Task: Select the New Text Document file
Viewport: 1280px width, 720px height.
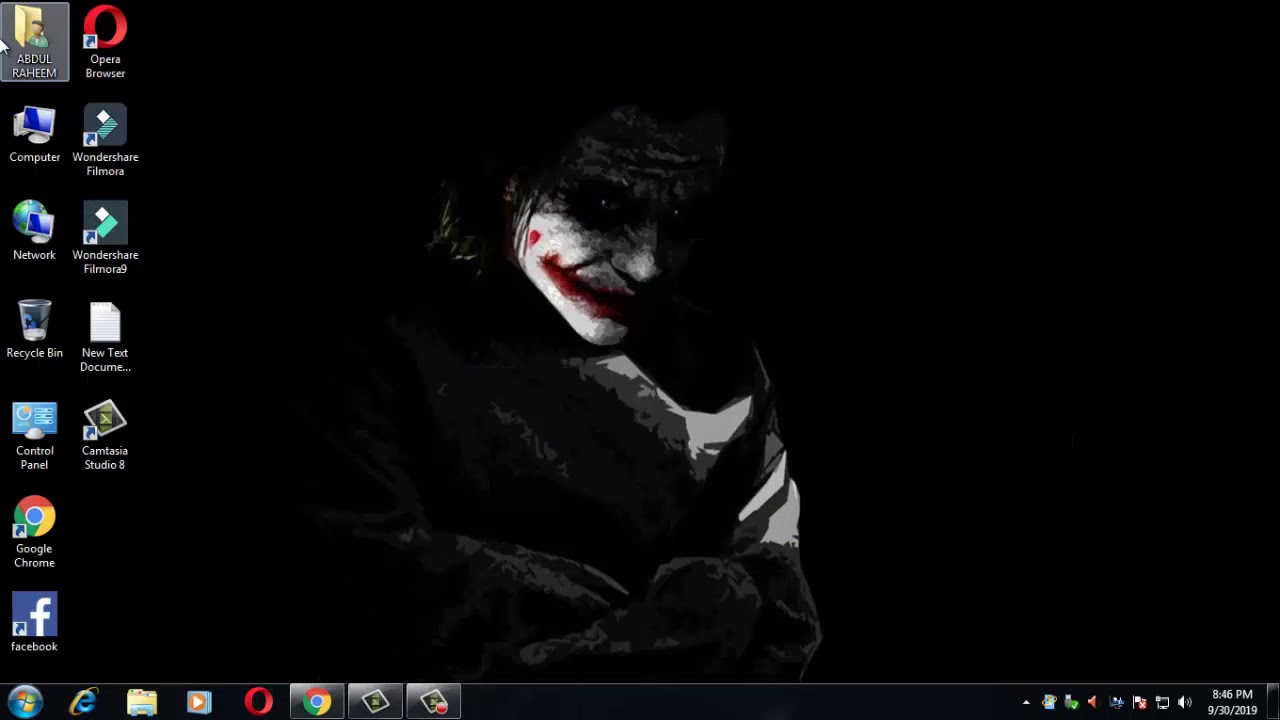Action: tap(105, 337)
